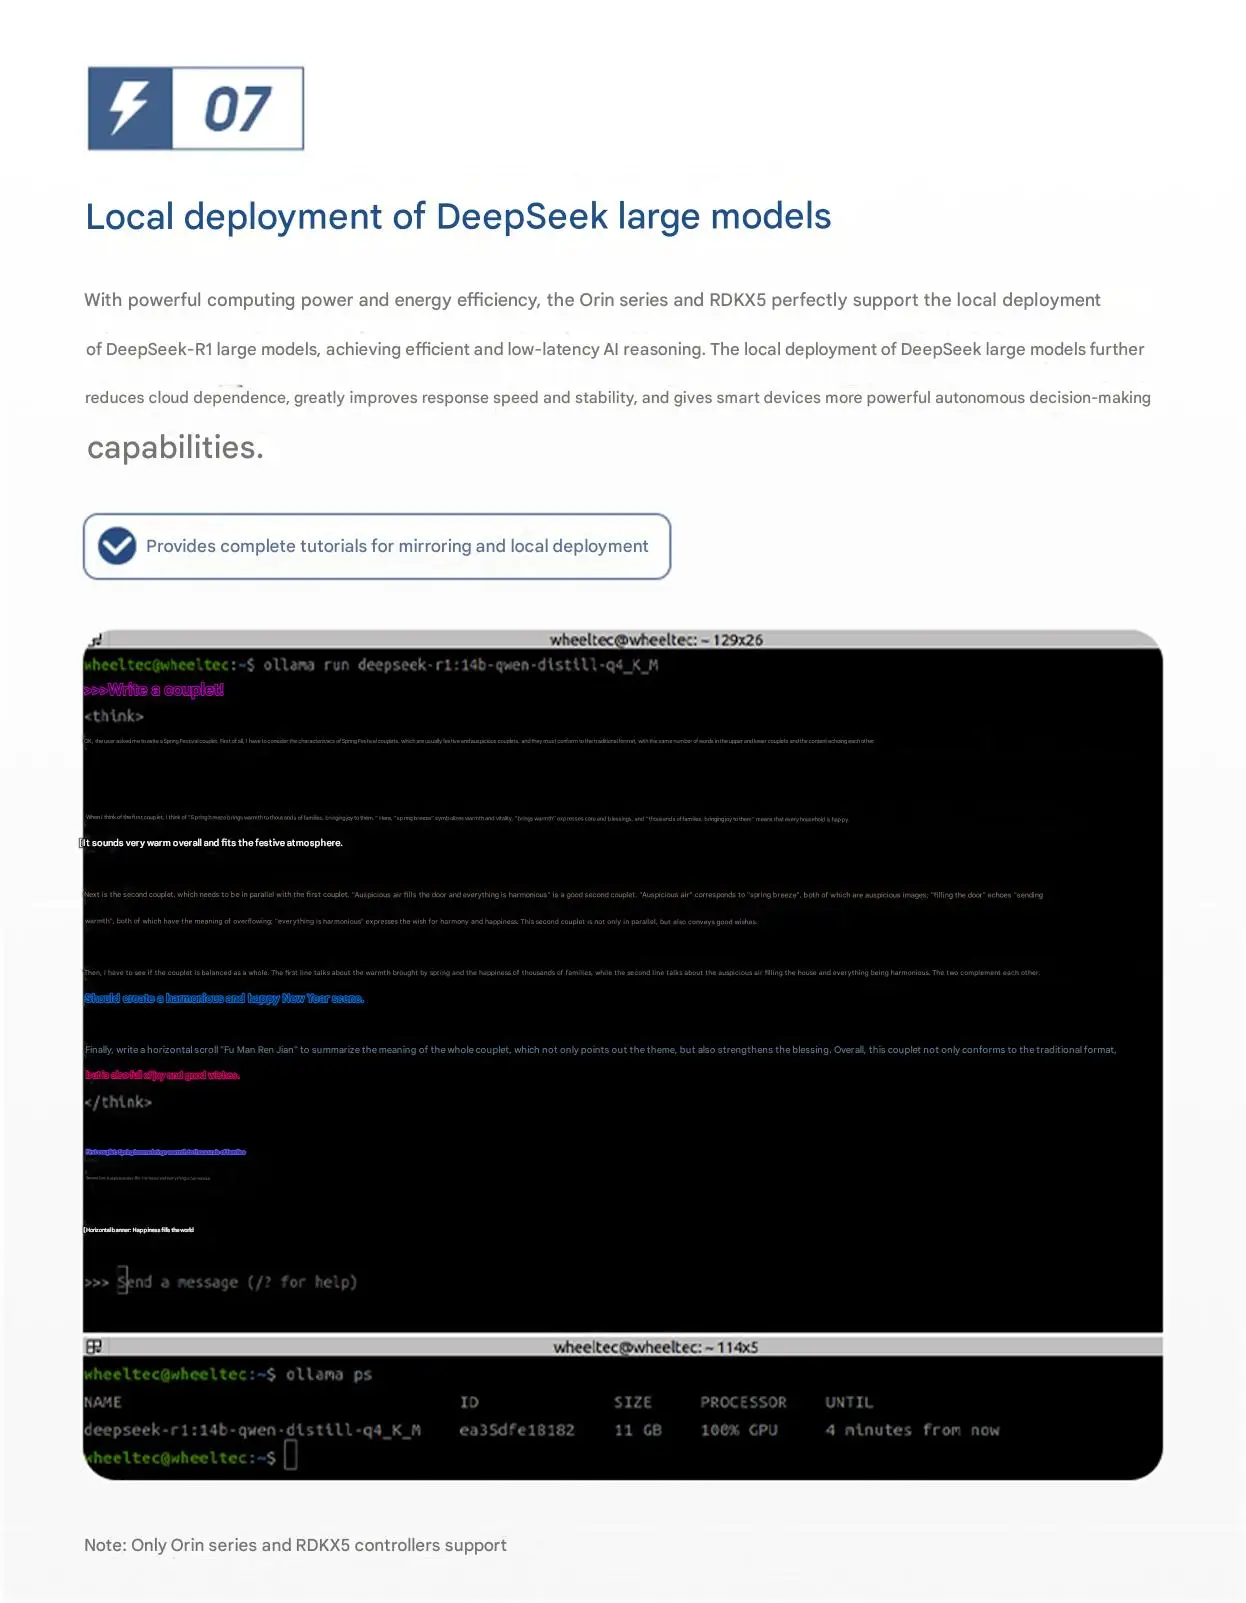Click the '4 minutes from now' value
The width and height of the screenshot is (1246, 1603).
pyautogui.click(x=912, y=1430)
